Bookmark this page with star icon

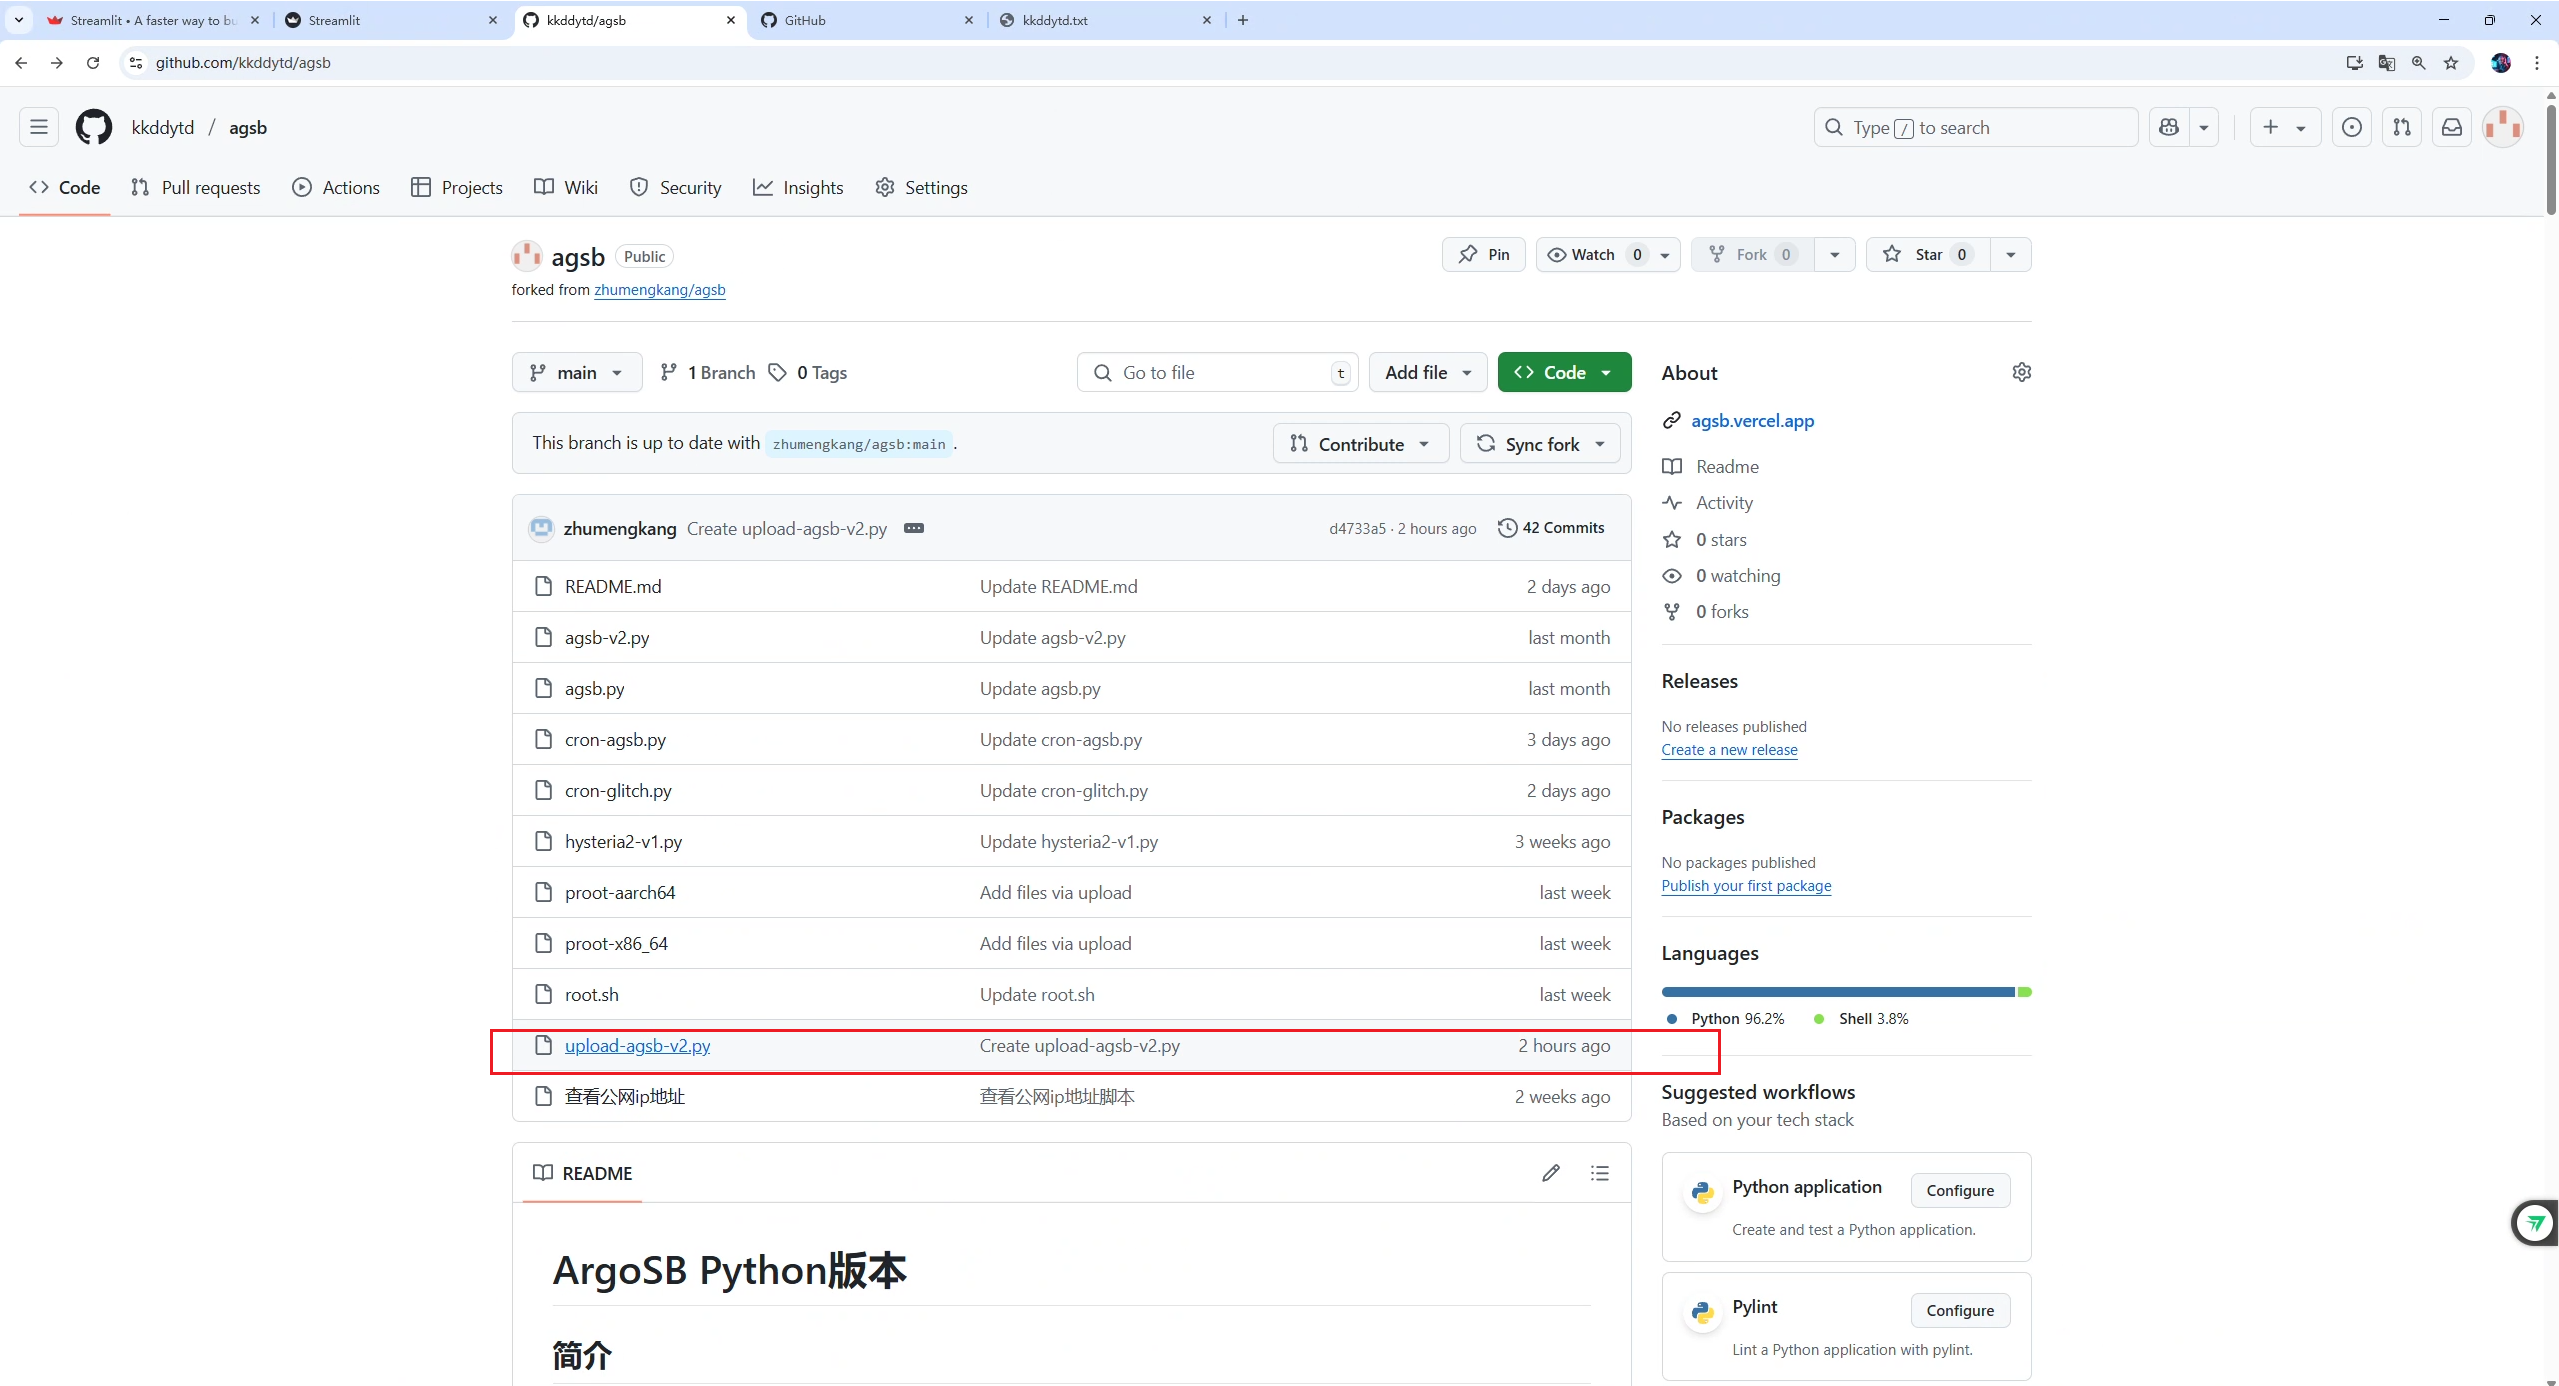click(2451, 62)
